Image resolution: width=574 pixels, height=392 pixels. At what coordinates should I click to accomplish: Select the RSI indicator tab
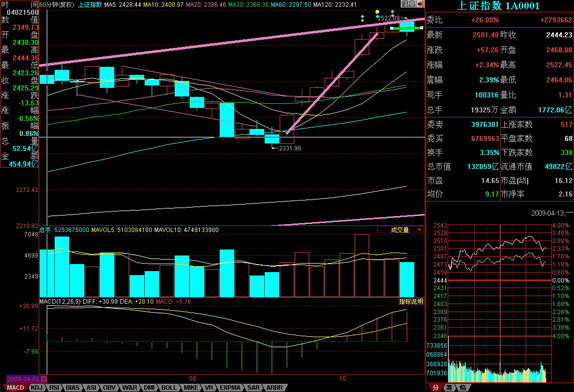click(55, 388)
